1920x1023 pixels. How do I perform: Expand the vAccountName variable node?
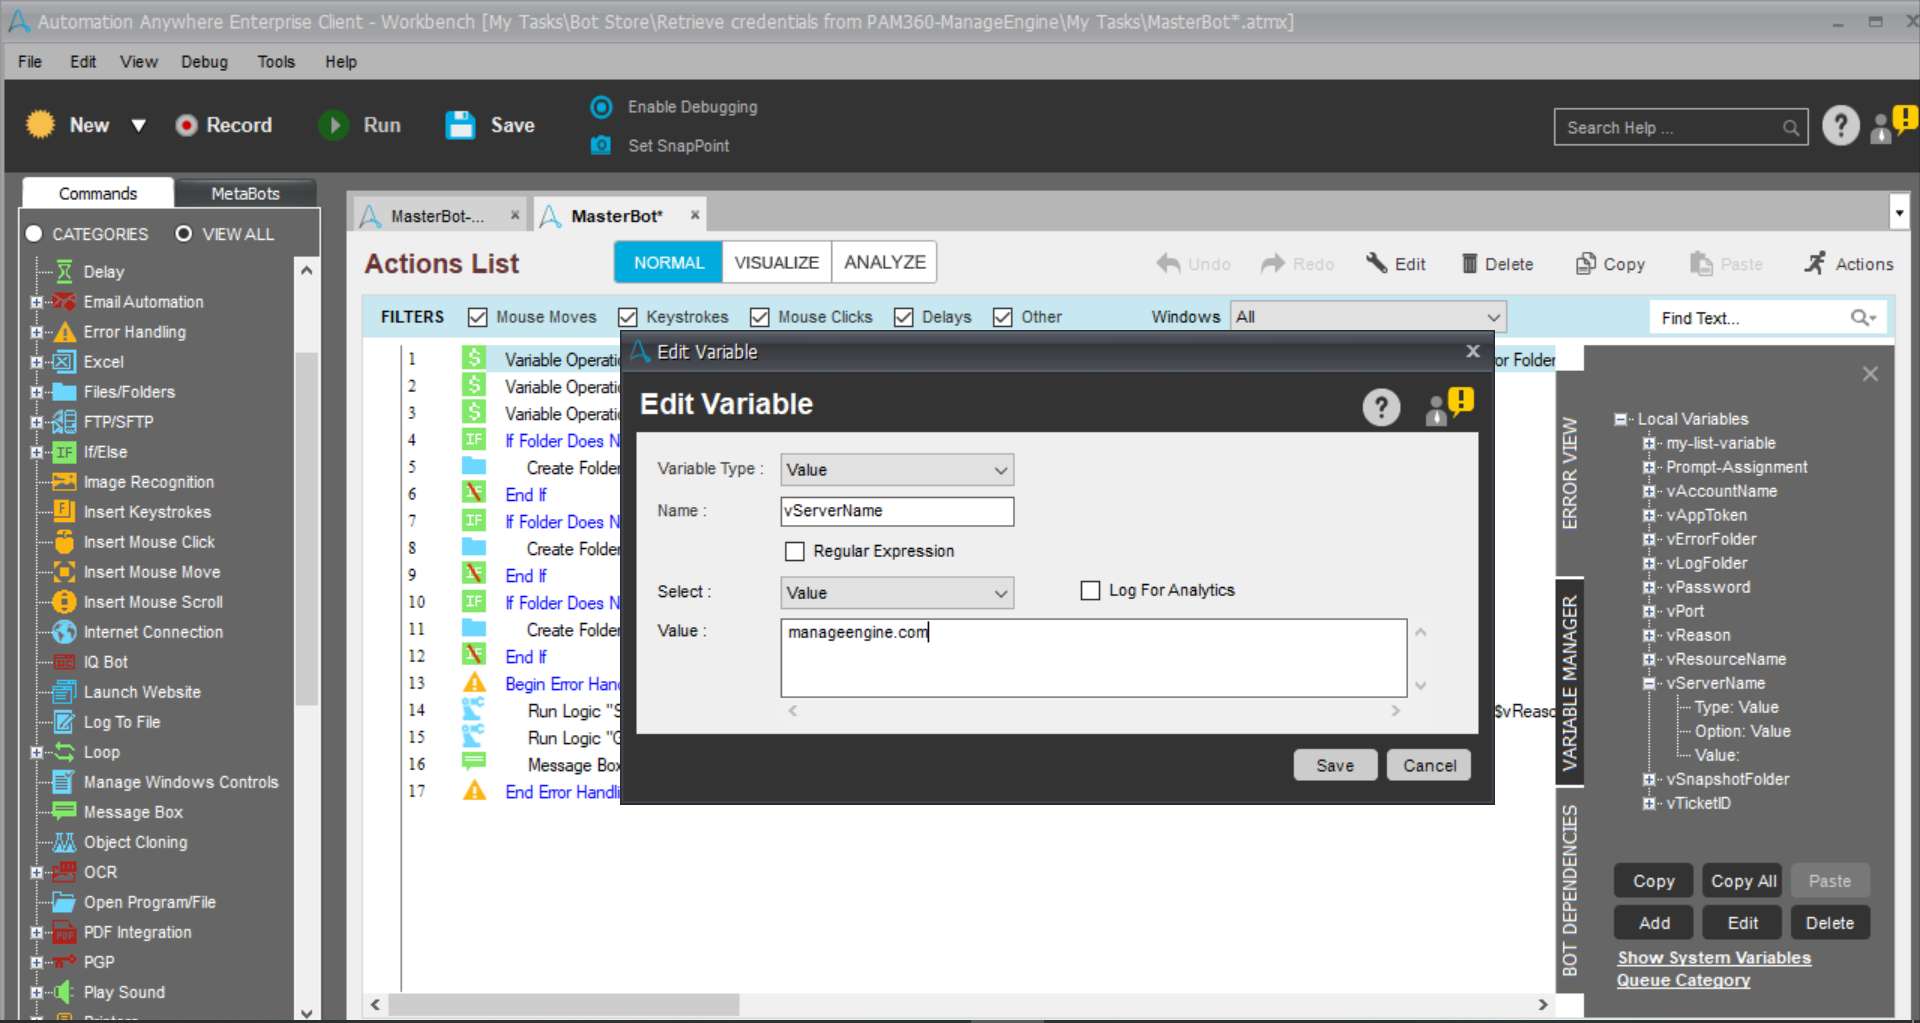[x=1649, y=491]
